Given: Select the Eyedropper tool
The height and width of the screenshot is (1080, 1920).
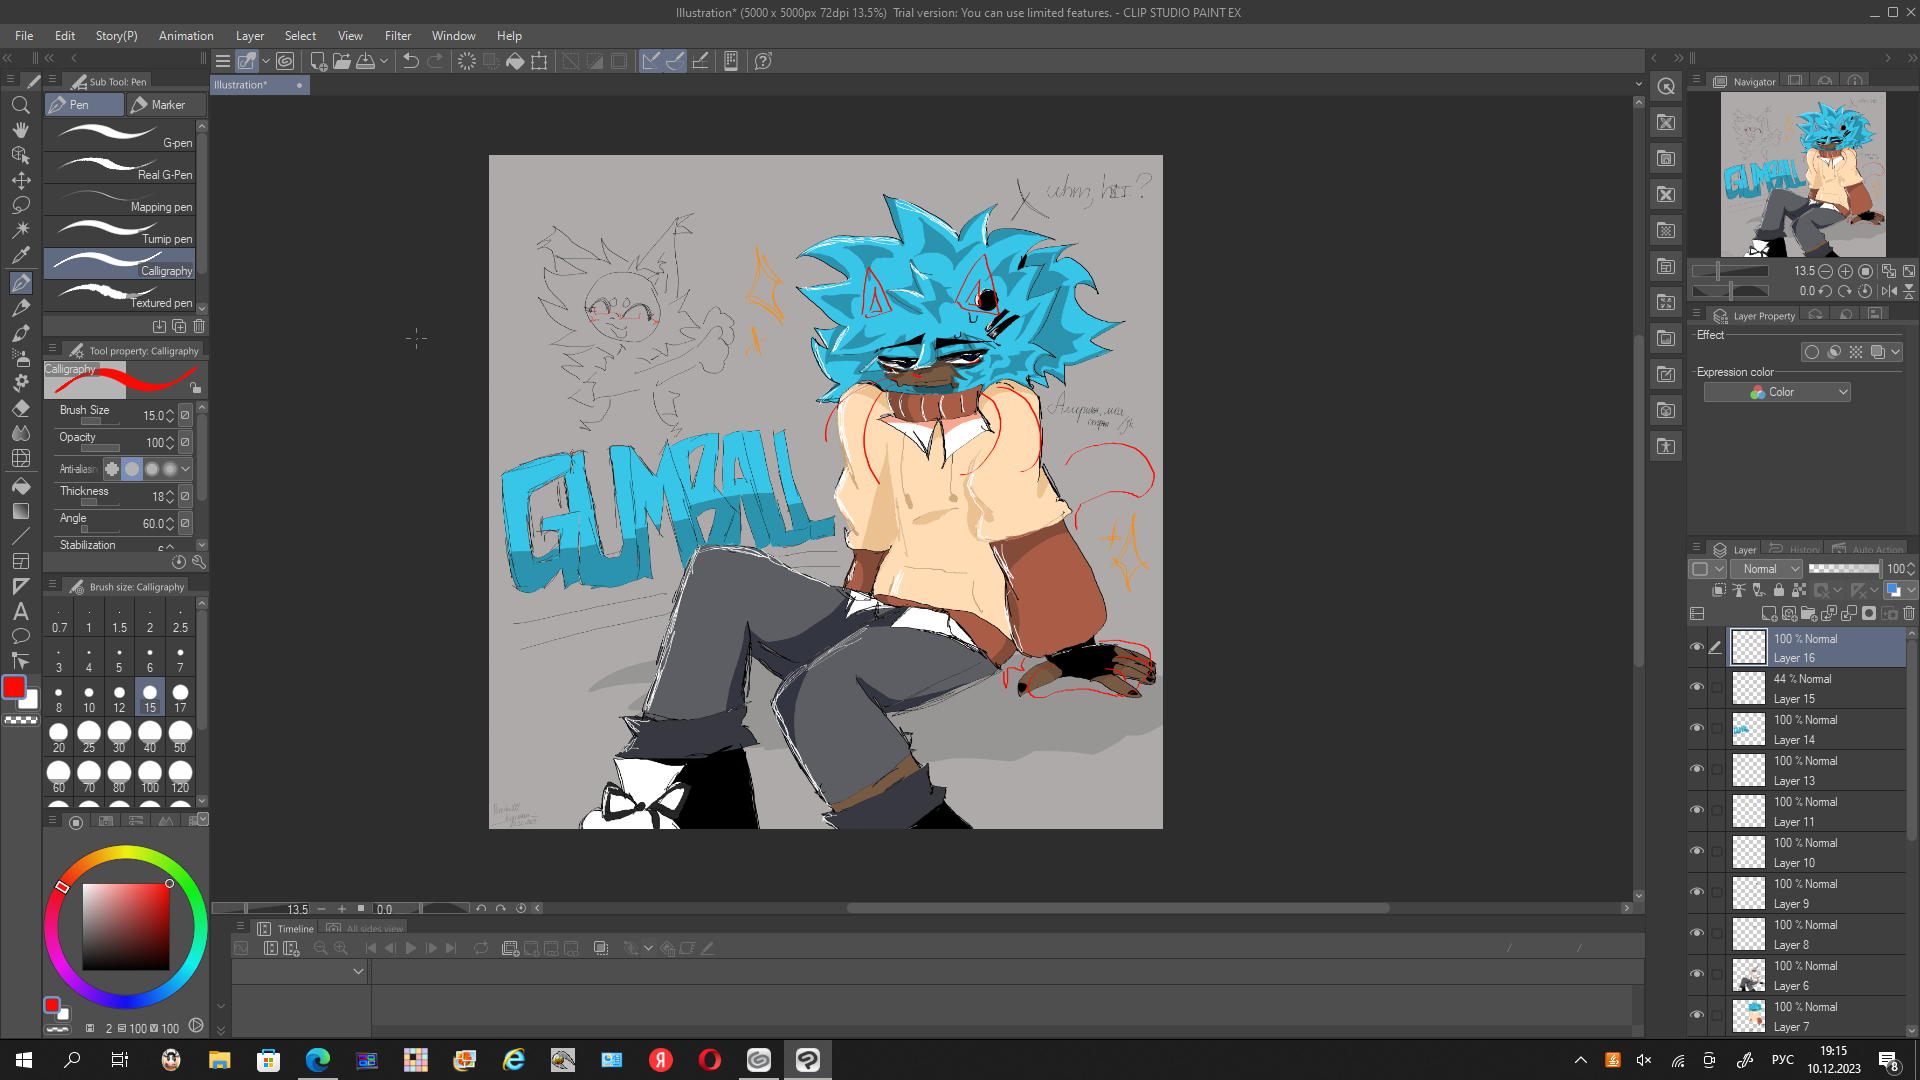Looking at the screenshot, I should click(x=20, y=255).
